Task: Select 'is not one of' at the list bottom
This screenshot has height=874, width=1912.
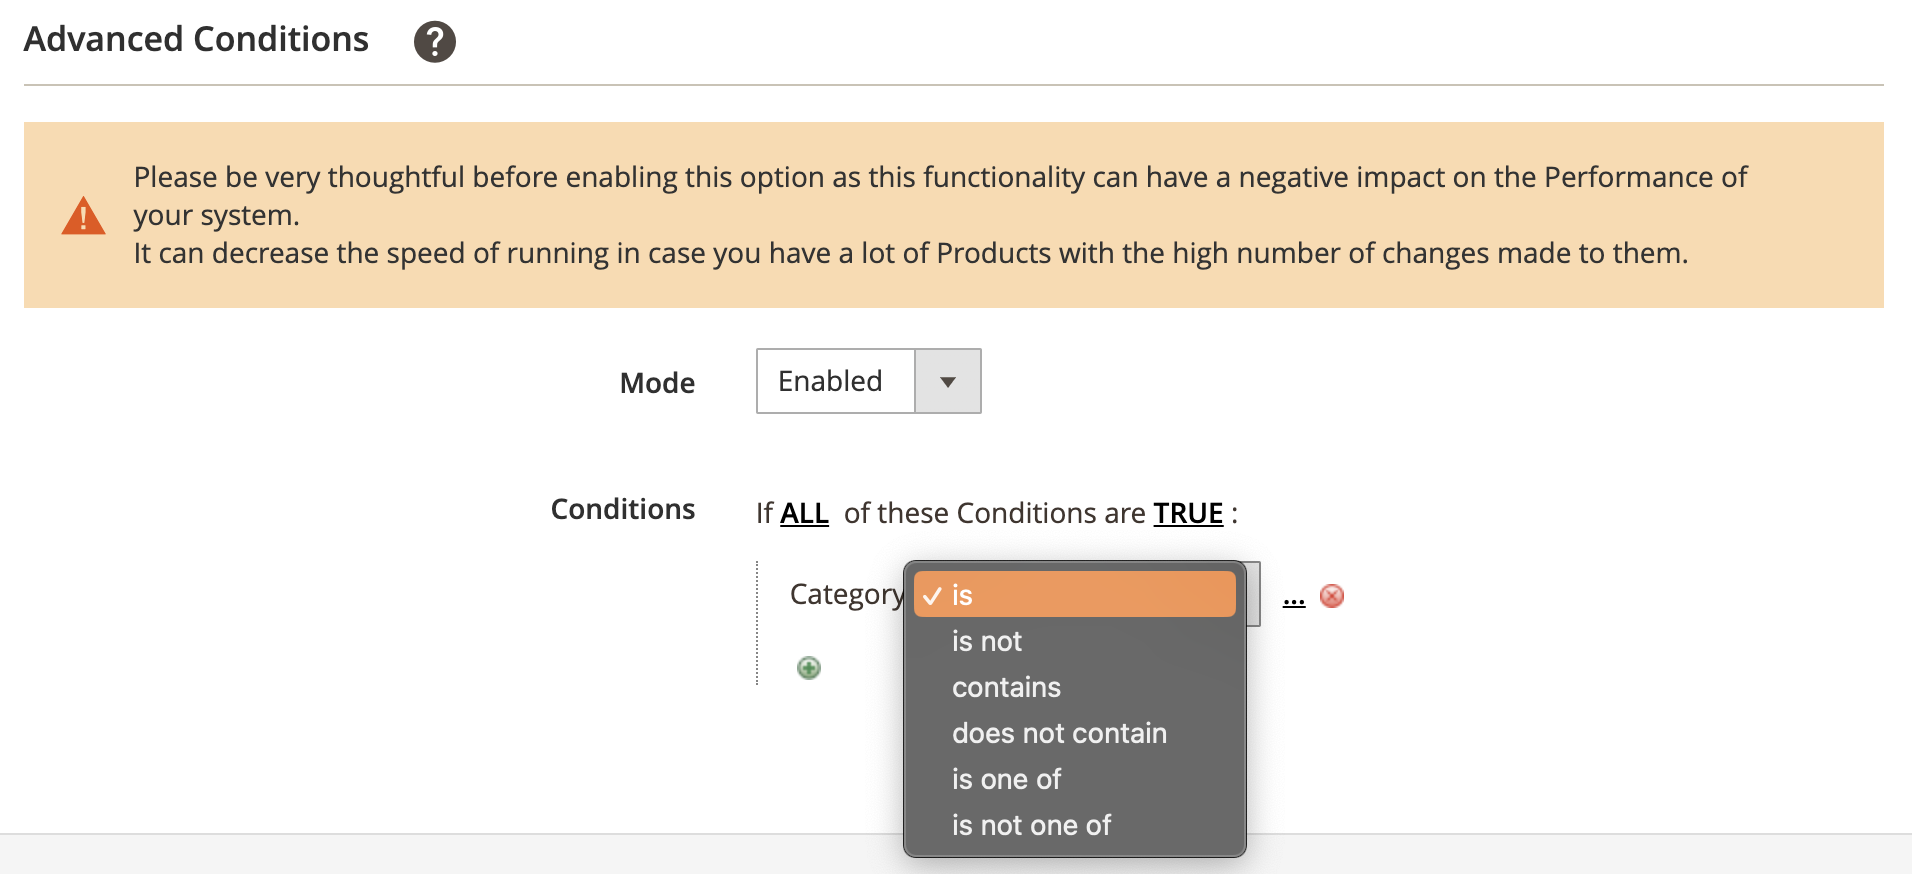Action: click(x=1031, y=825)
